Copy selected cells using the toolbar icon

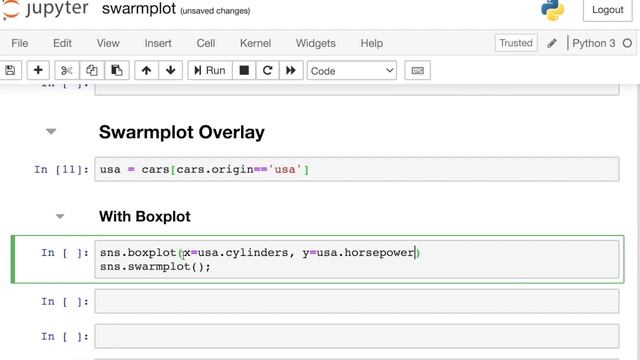(92, 71)
